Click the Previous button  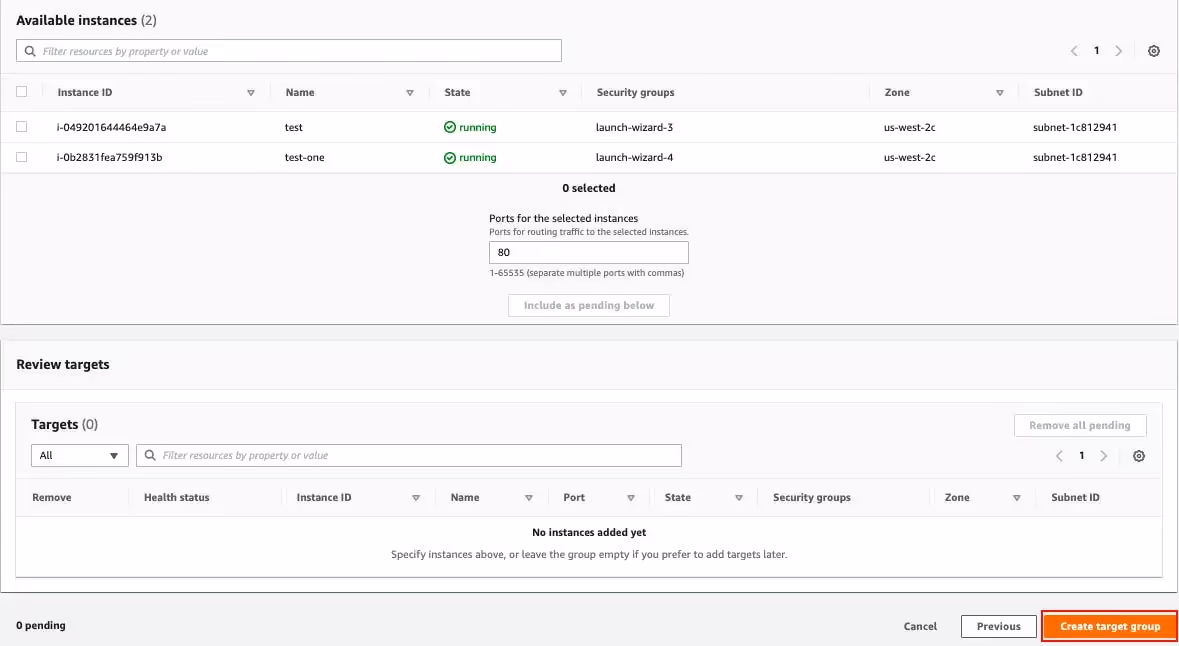coord(998,625)
